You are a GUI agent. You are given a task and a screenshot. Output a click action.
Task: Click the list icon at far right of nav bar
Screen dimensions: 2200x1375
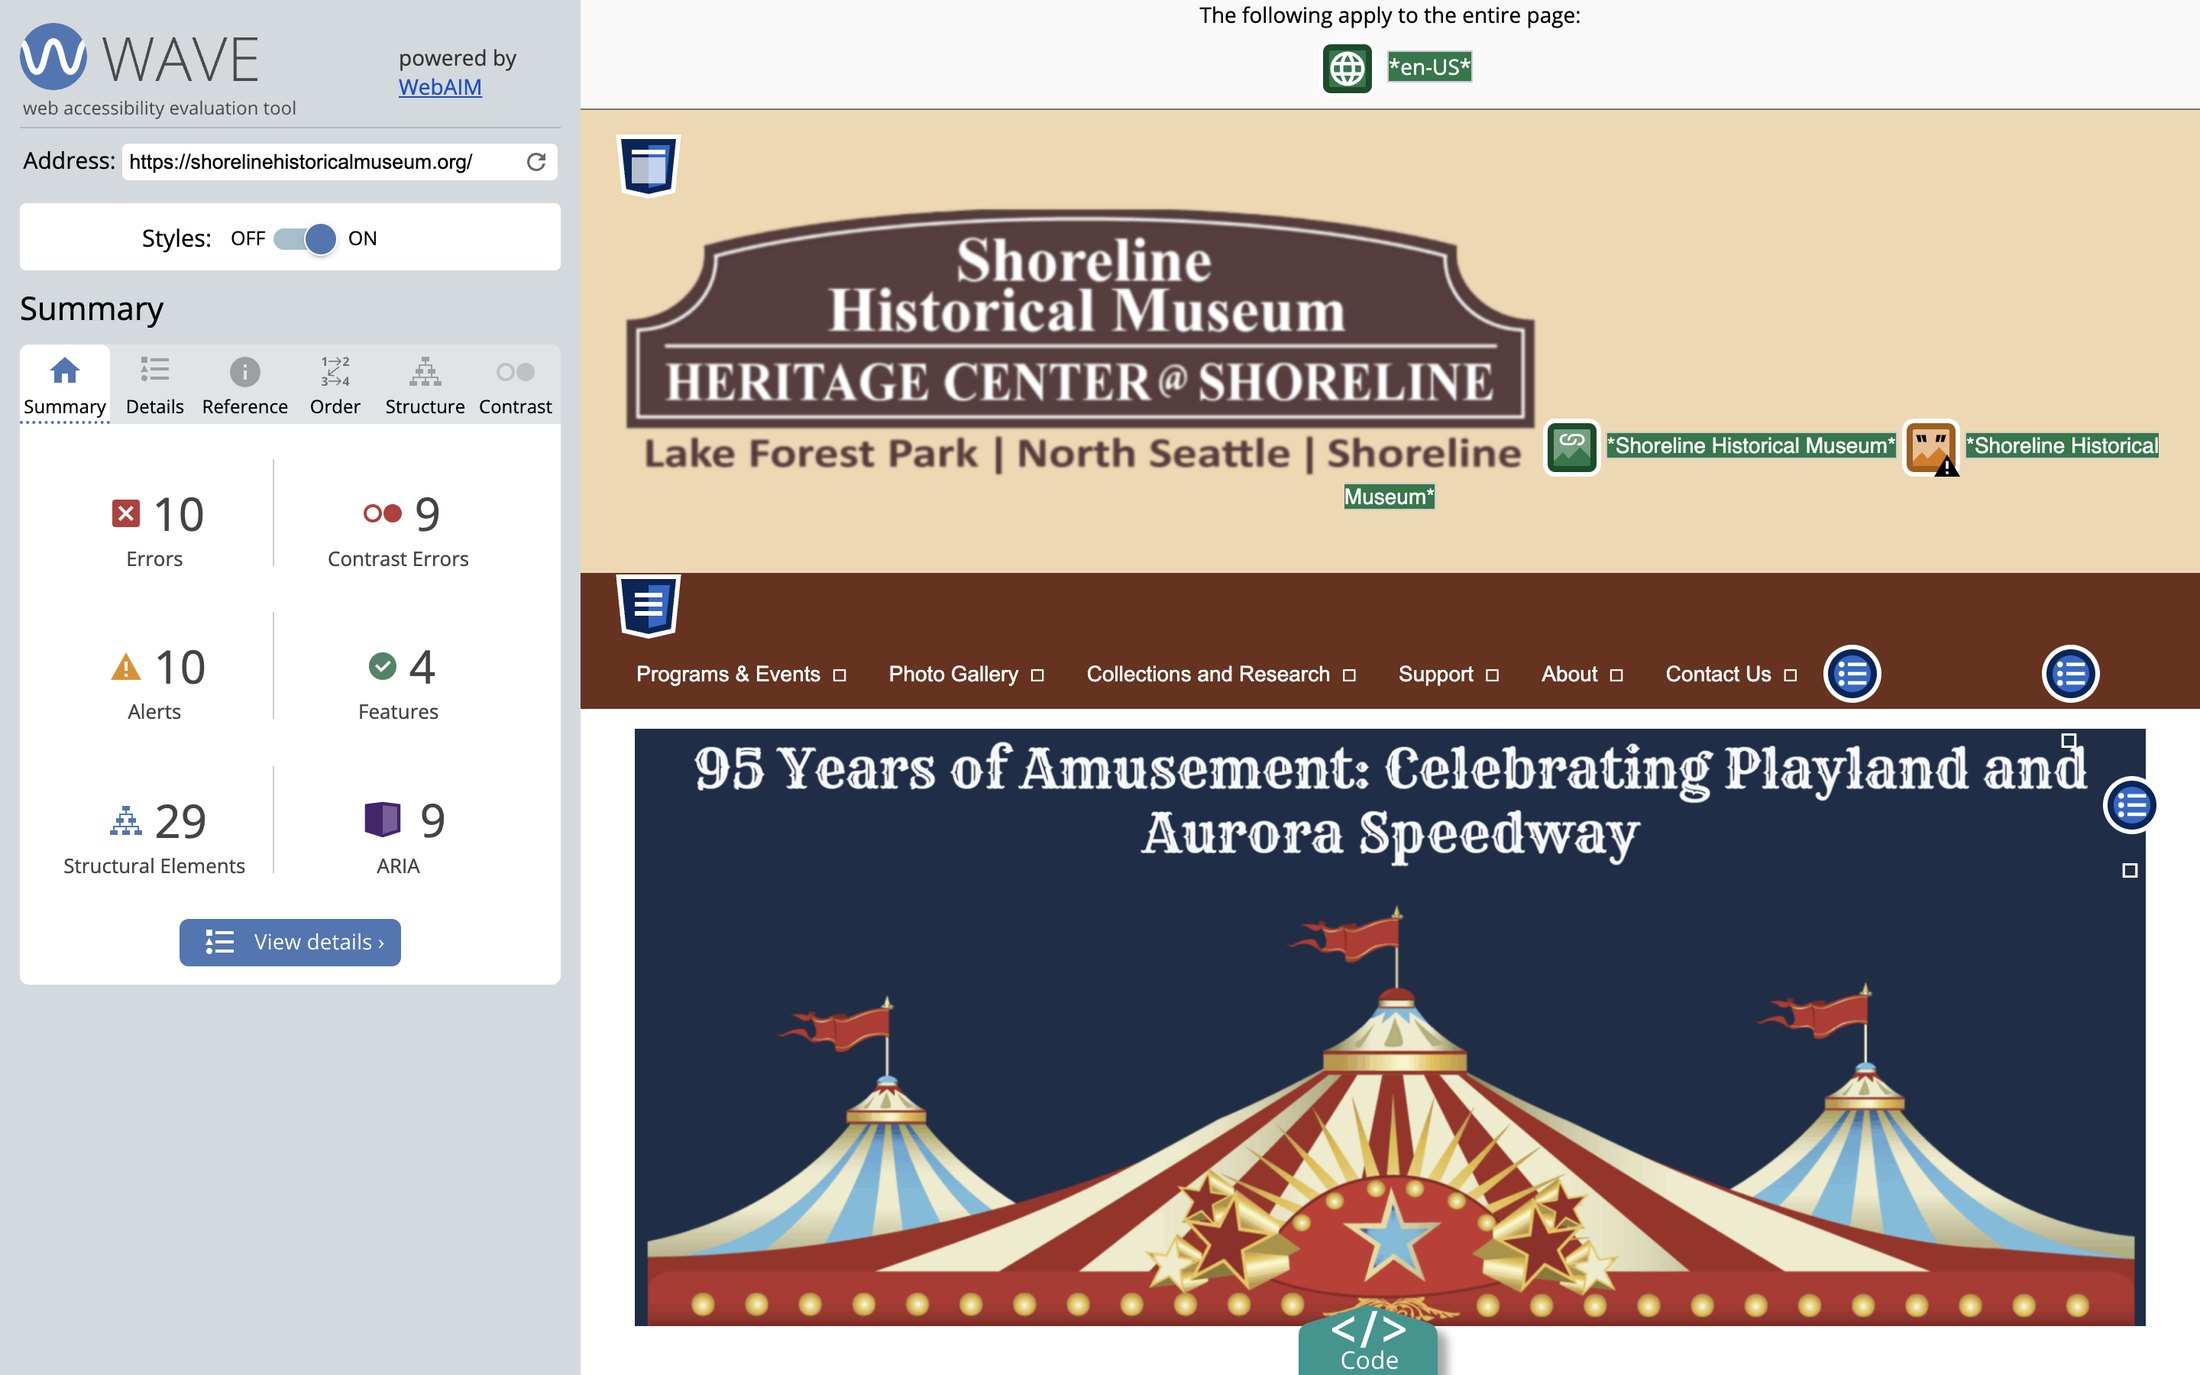pos(2070,674)
